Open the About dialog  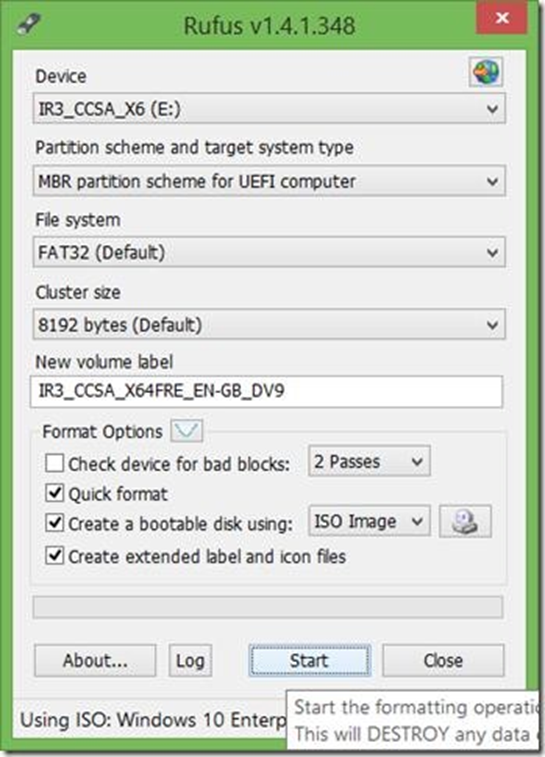point(95,660)
